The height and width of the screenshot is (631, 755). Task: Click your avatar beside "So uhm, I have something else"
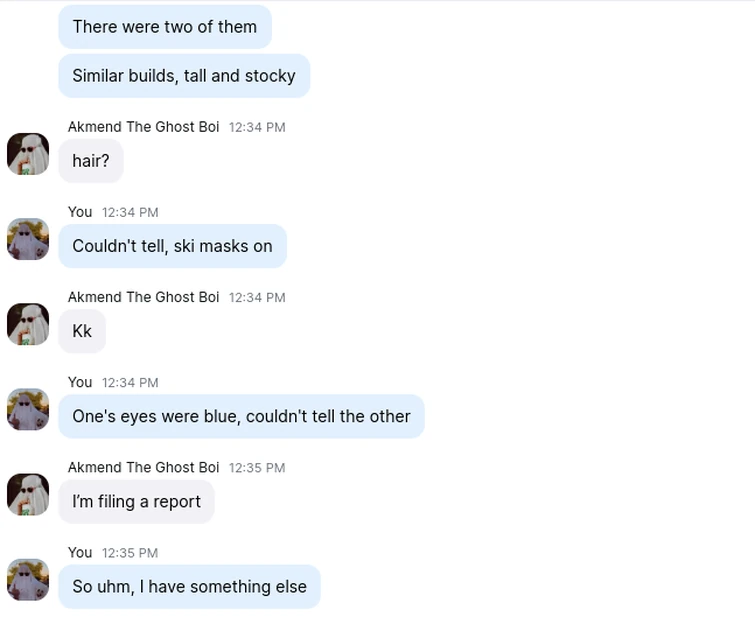coord(28,579)
